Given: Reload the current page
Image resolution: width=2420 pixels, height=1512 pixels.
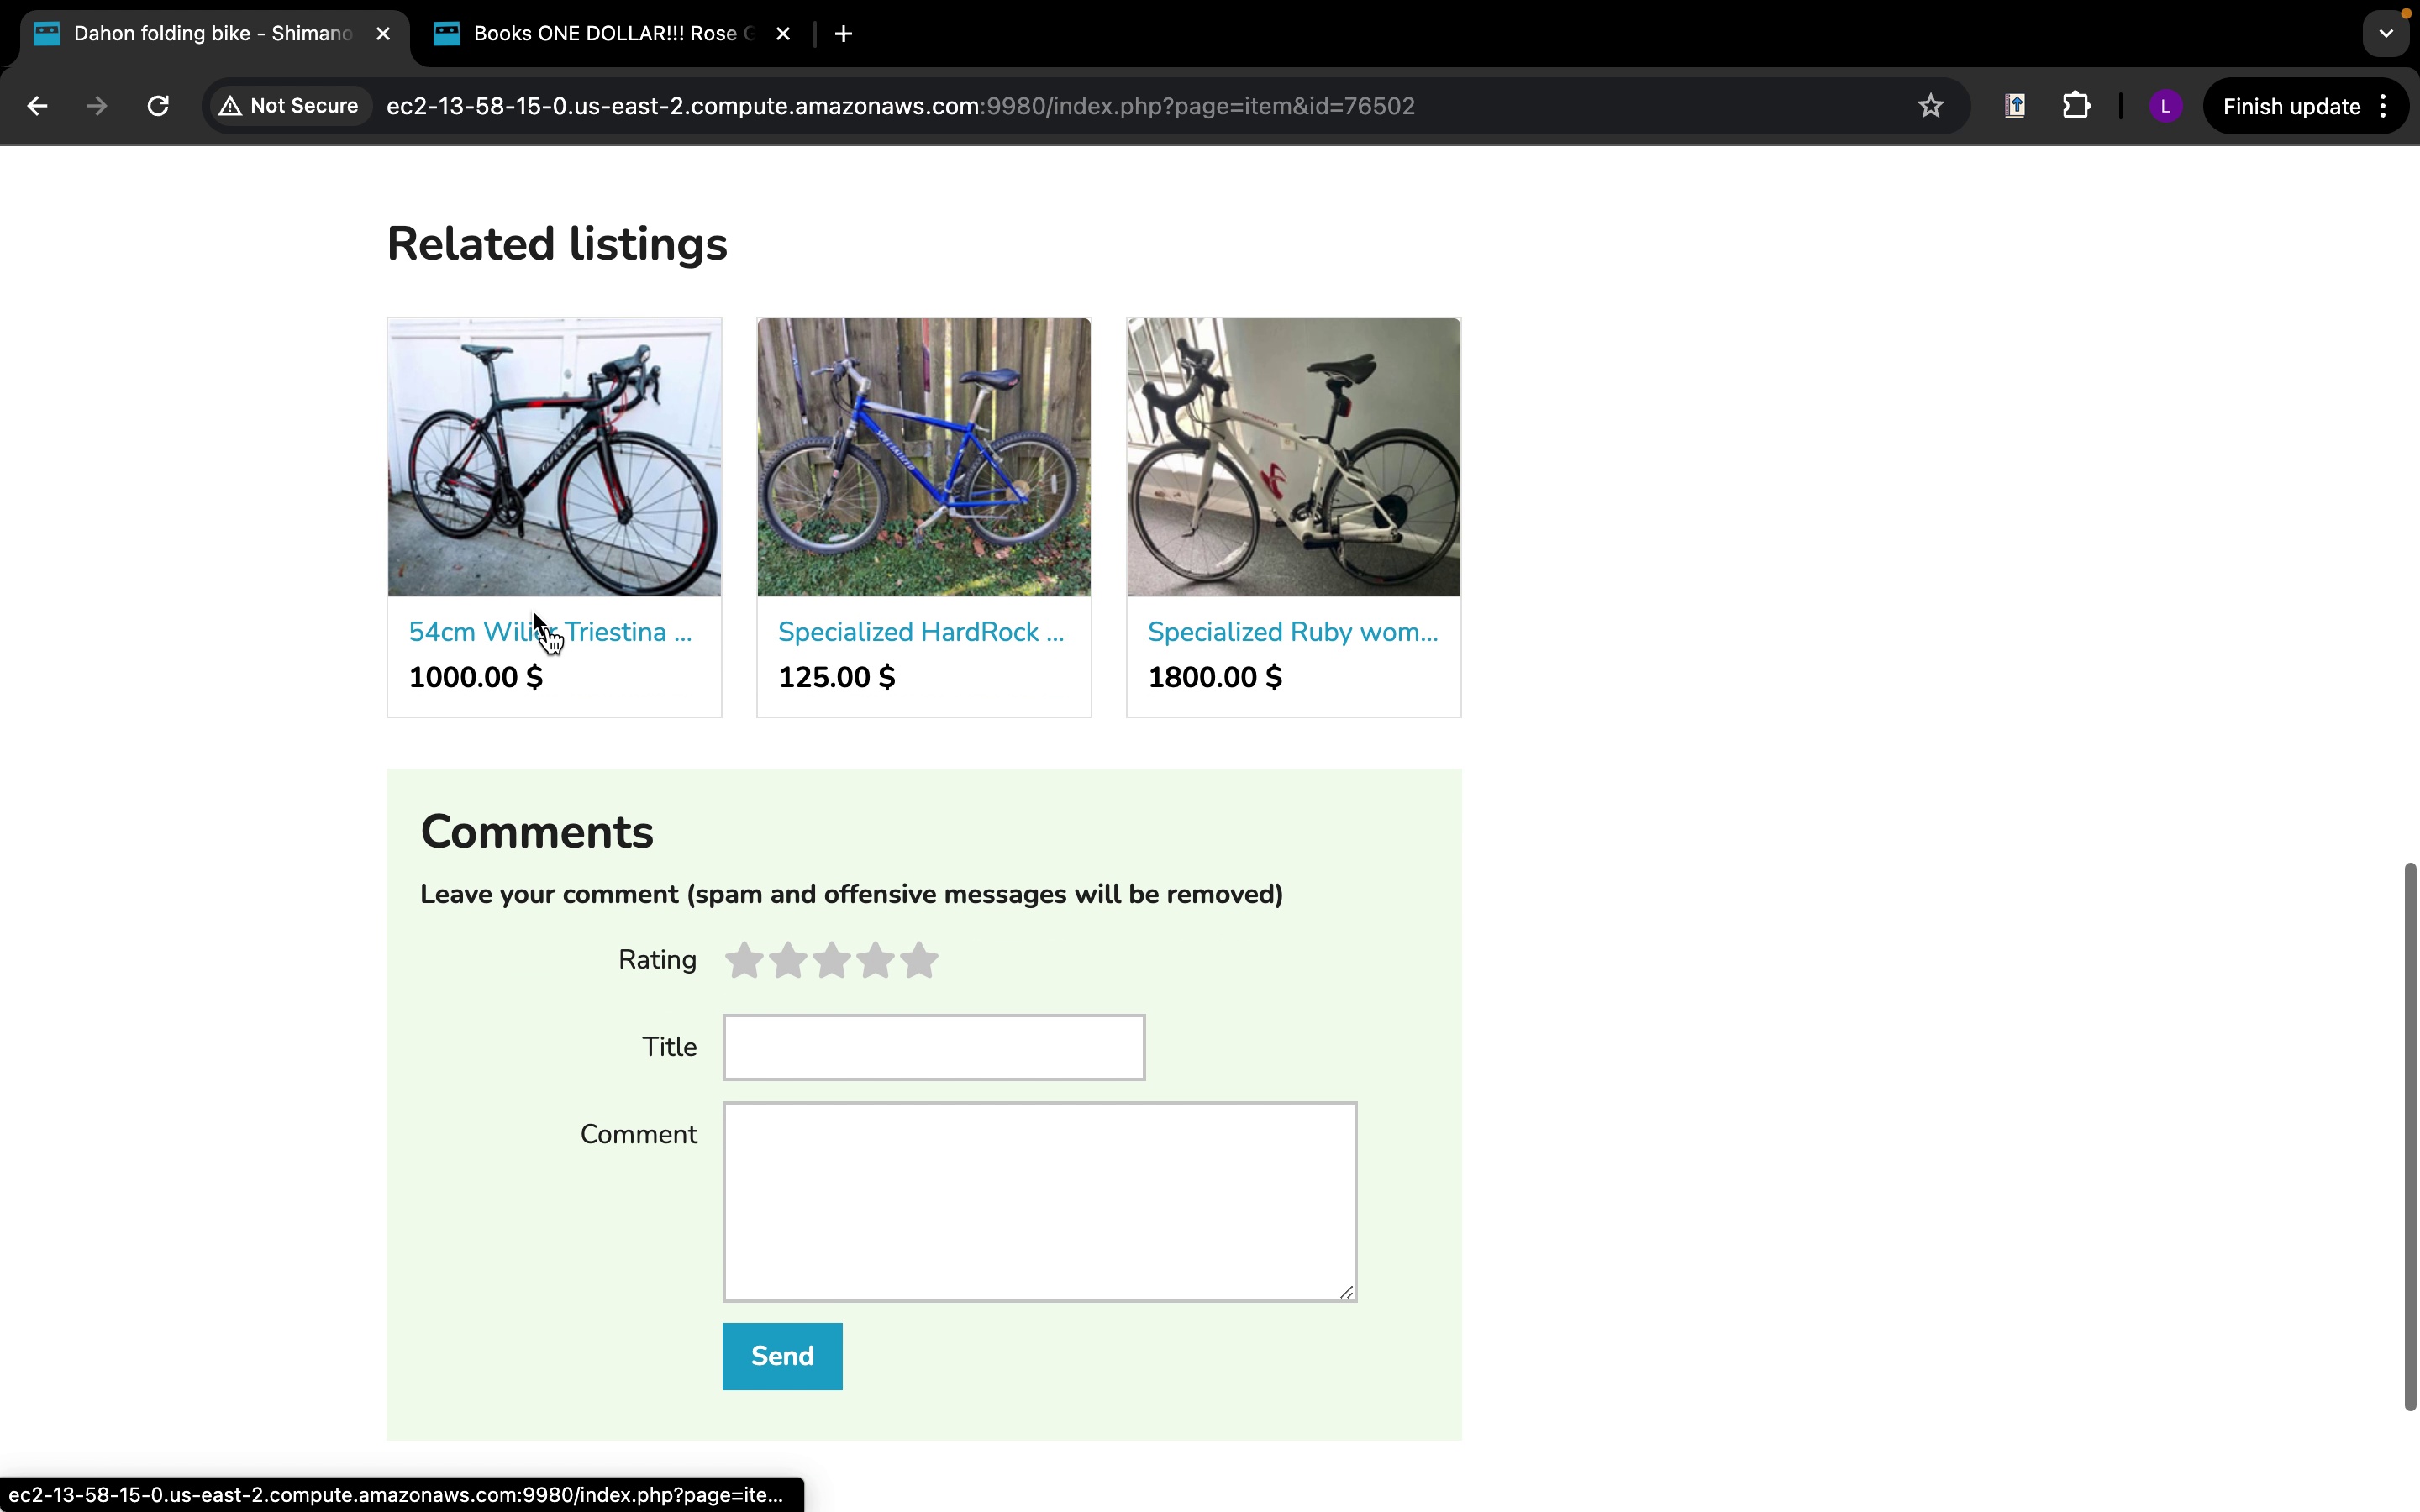Looking at the screenshot, I should [x=158, y=106].
